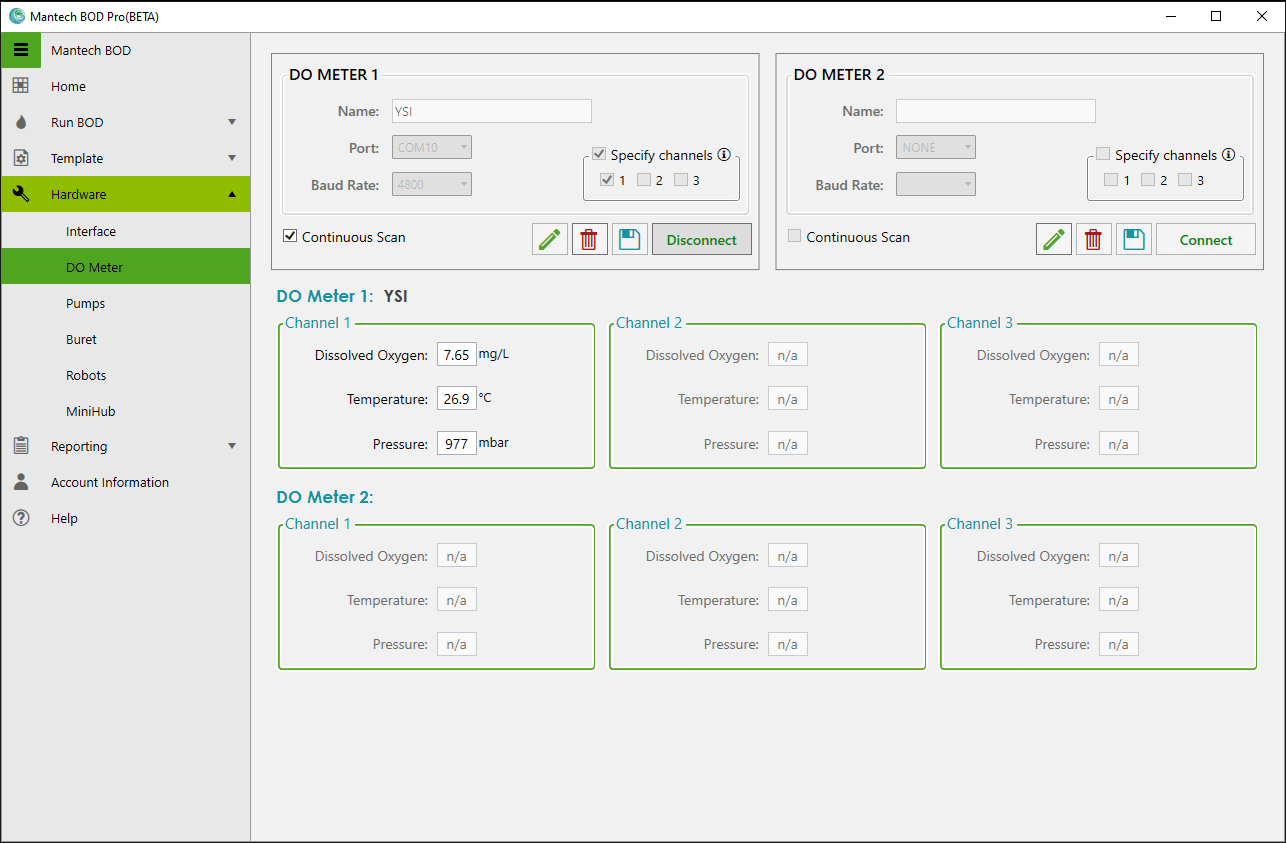Toggle the hamburger menu icon
The image size is (1286, 843).
21,50
